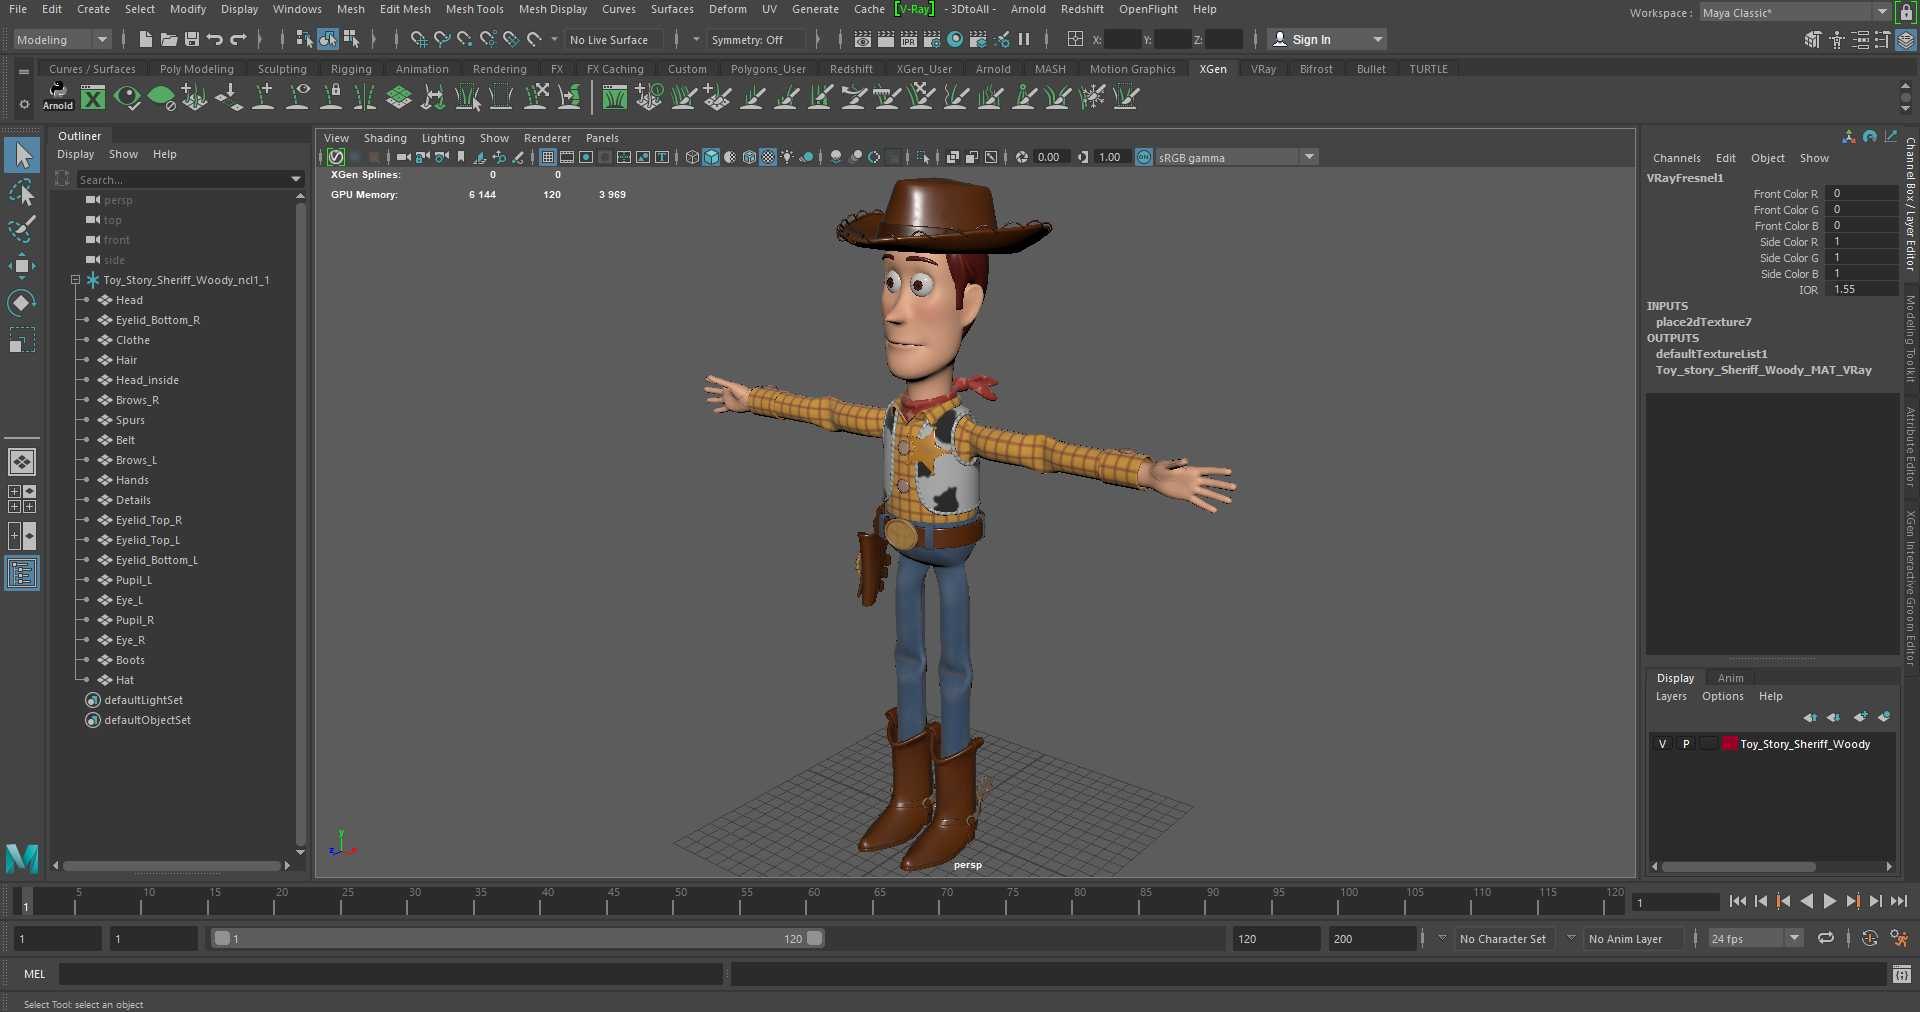Open the sRGB gamma view transform dropdown
The width and height of the screenshot is (1920, 1012).
[x=1237, y=157]
